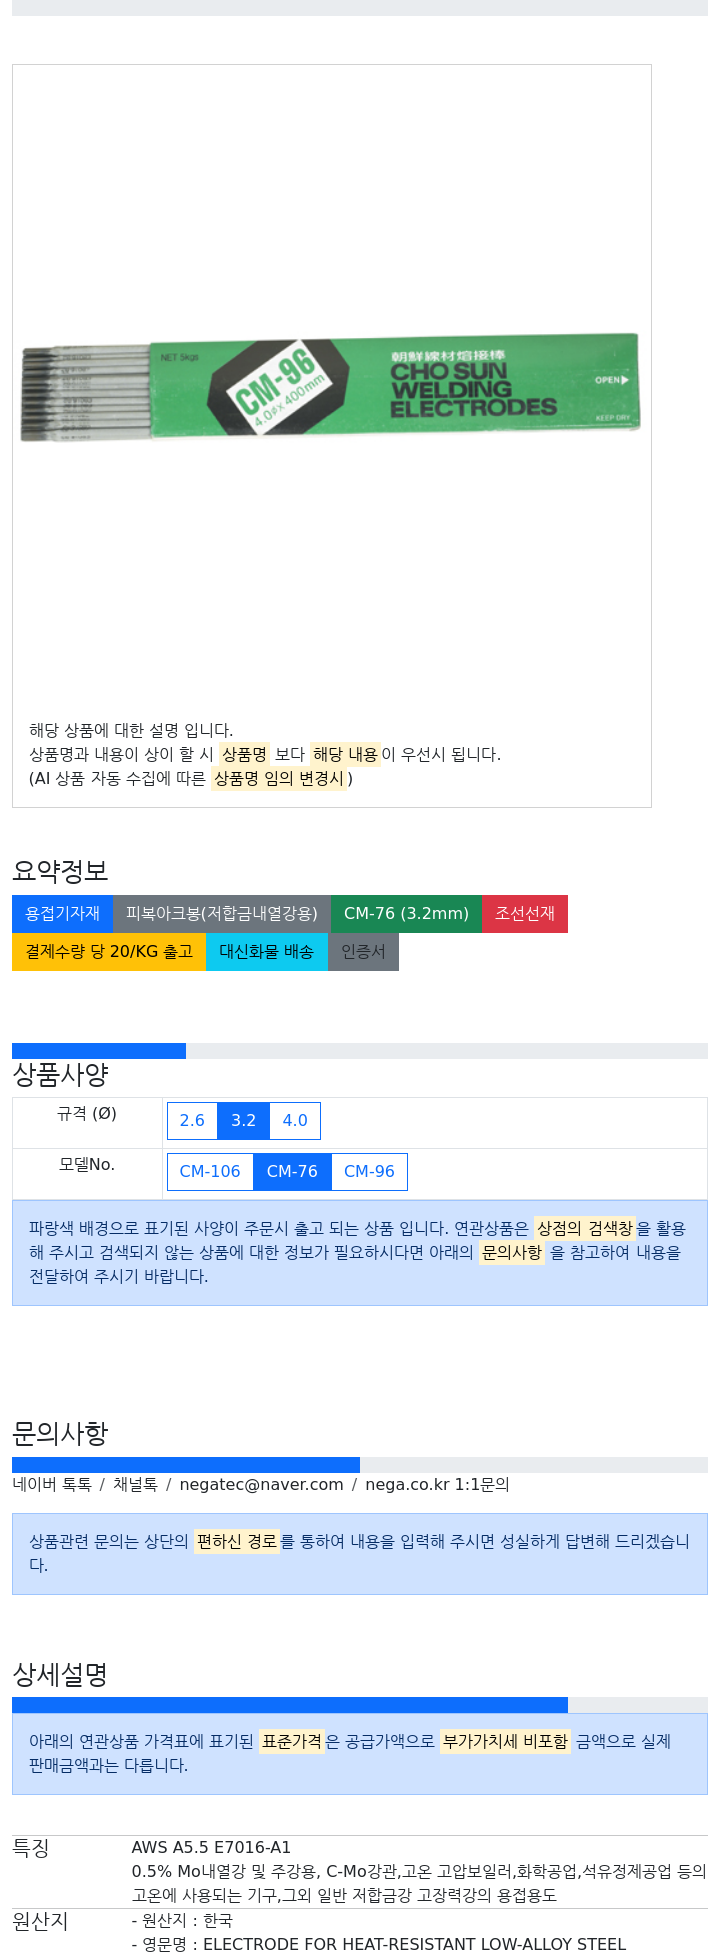Viewport: 720px width, 1957px height.
Task: Open the 조선선재 brand tag
Action: tap(525, 914)
